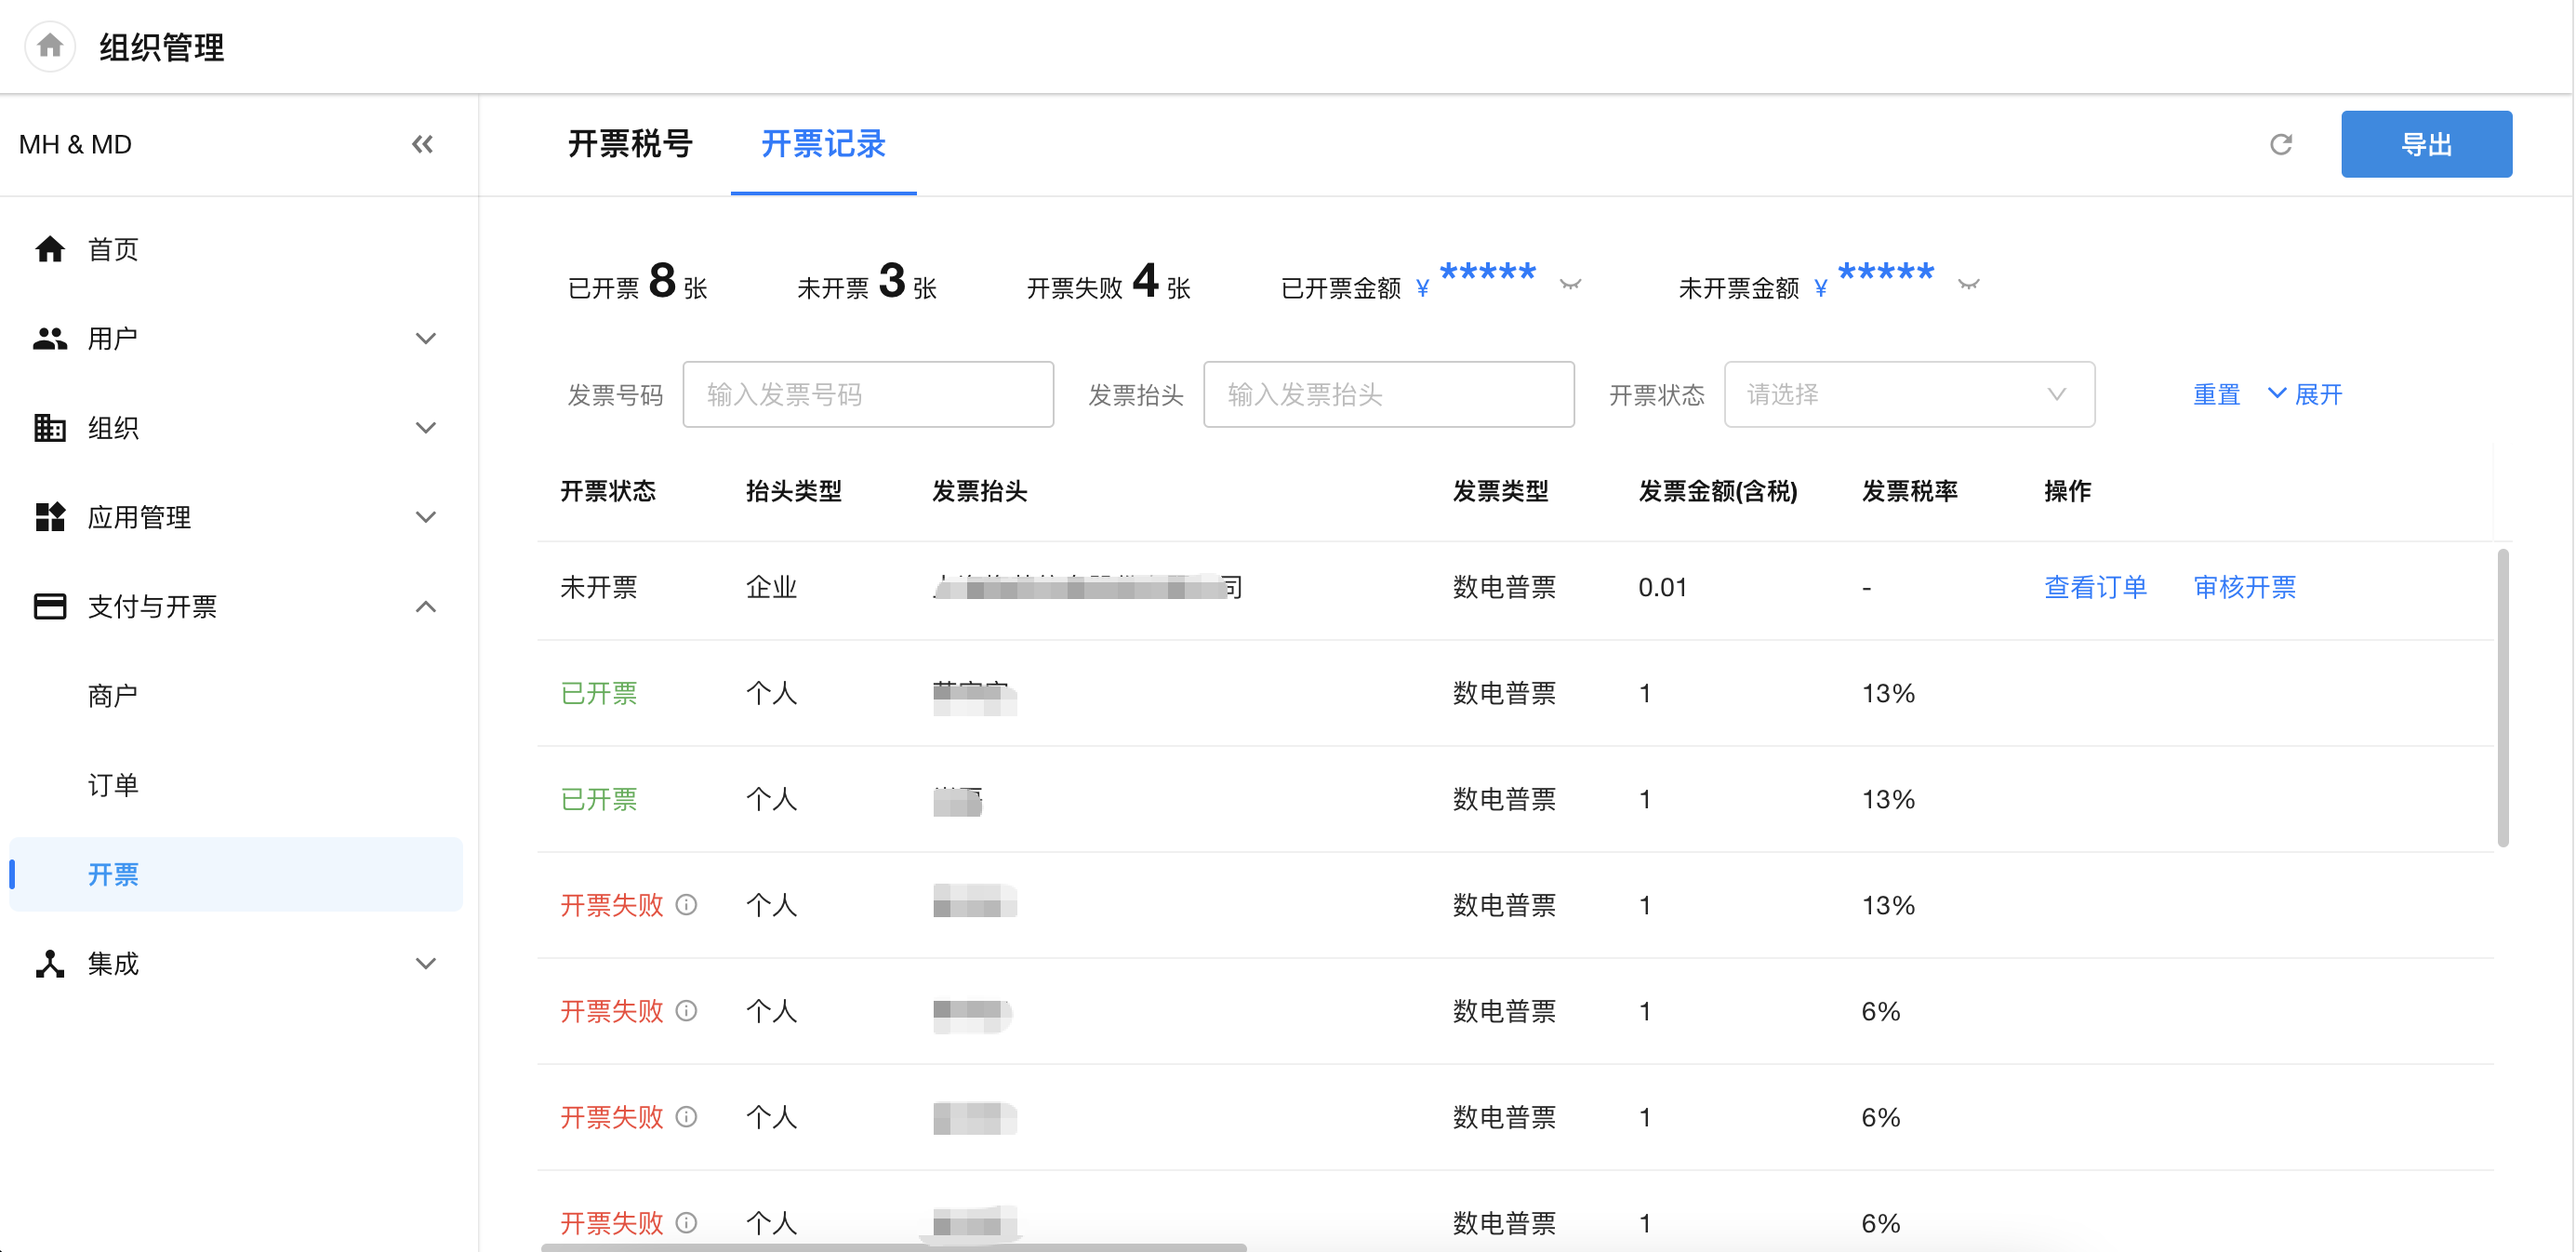Click the 应用管理 apps icon in sidebar

point(50,517)
